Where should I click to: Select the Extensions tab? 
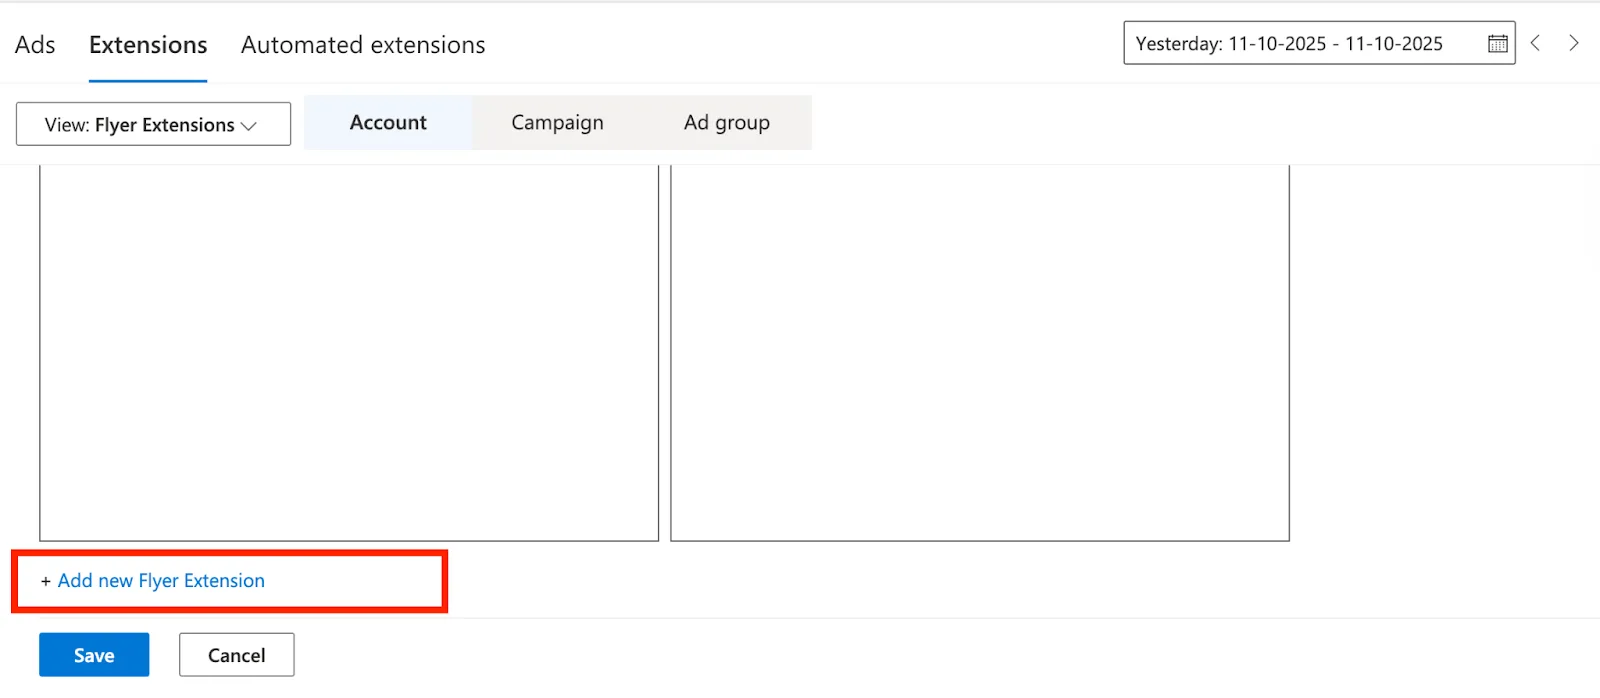(x=148, y=45)
